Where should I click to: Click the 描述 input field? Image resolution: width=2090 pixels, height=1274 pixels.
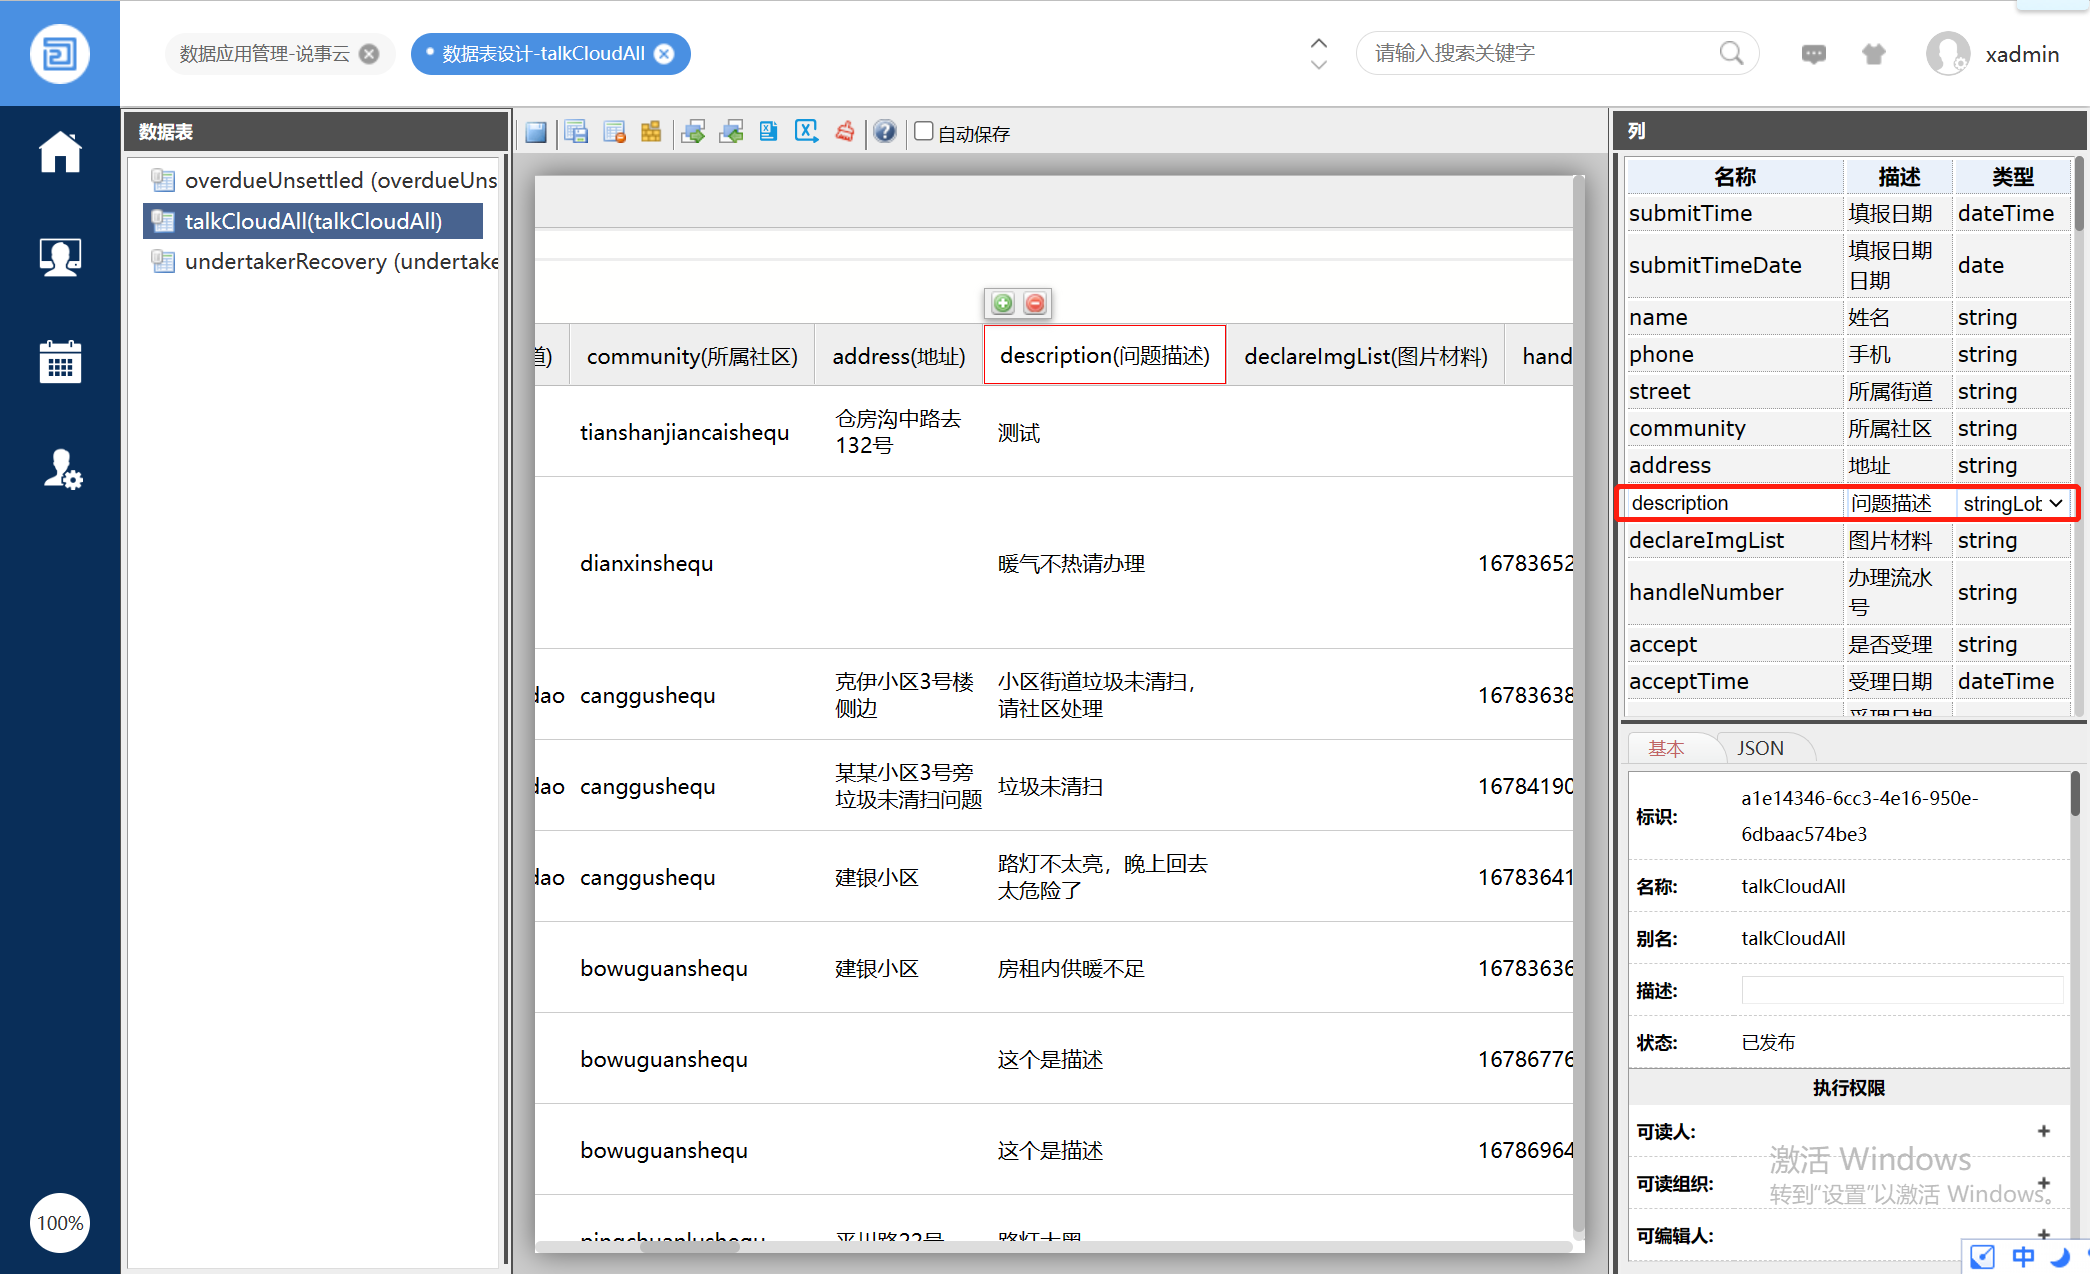click(1901, 990)
